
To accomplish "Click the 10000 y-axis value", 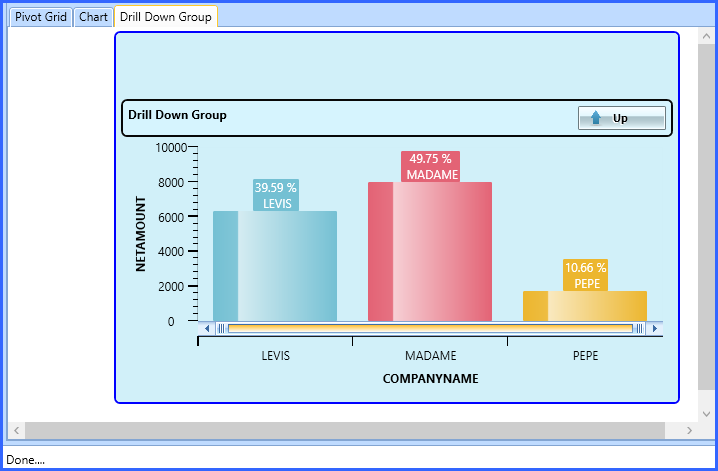I will point(171,148).
